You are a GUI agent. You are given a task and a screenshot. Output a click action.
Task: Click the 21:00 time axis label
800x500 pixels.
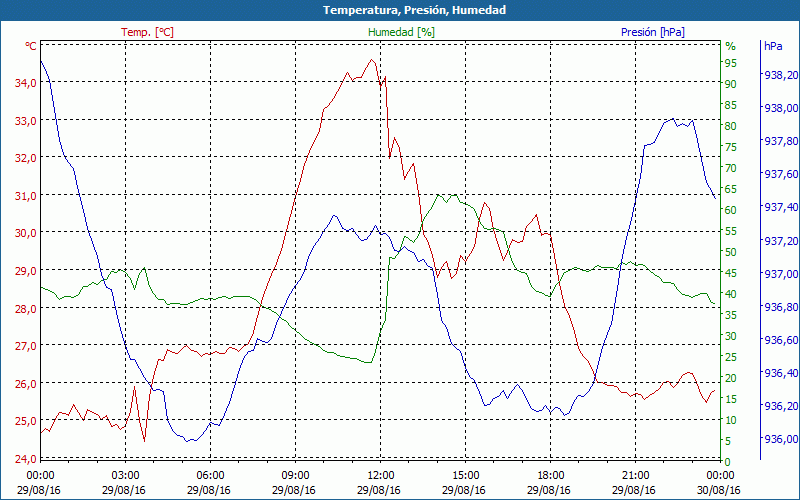[x=636, y=476]
